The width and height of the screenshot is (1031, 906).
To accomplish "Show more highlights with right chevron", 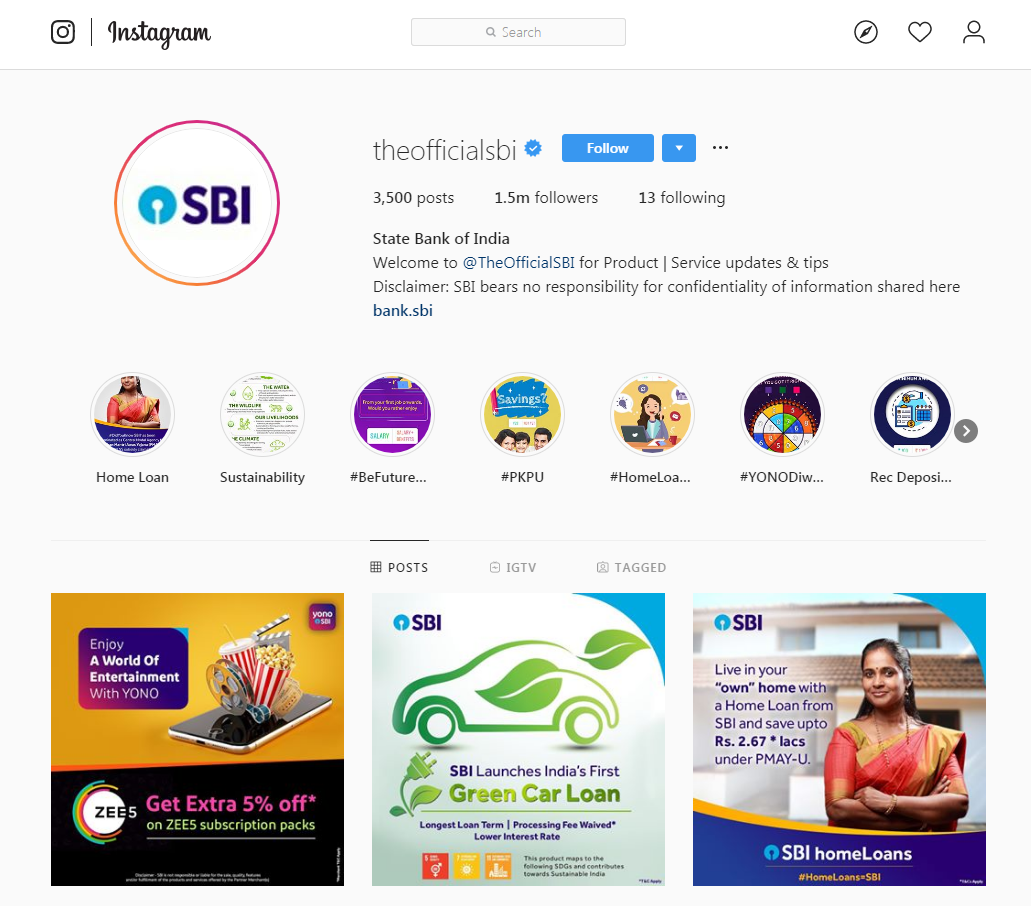I will pyautogui.click(x=965, y=431).
